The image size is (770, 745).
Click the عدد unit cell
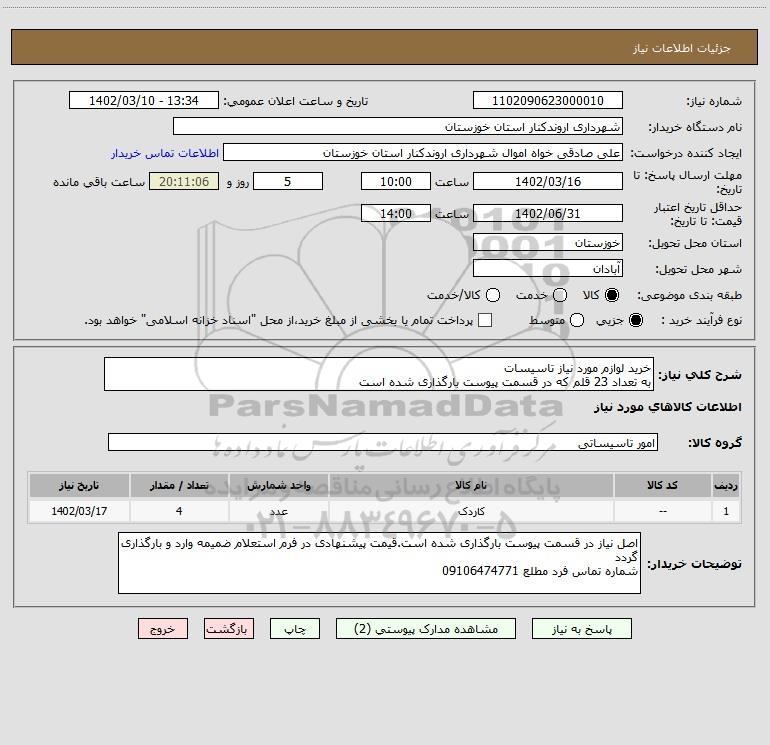pos(278,511)
